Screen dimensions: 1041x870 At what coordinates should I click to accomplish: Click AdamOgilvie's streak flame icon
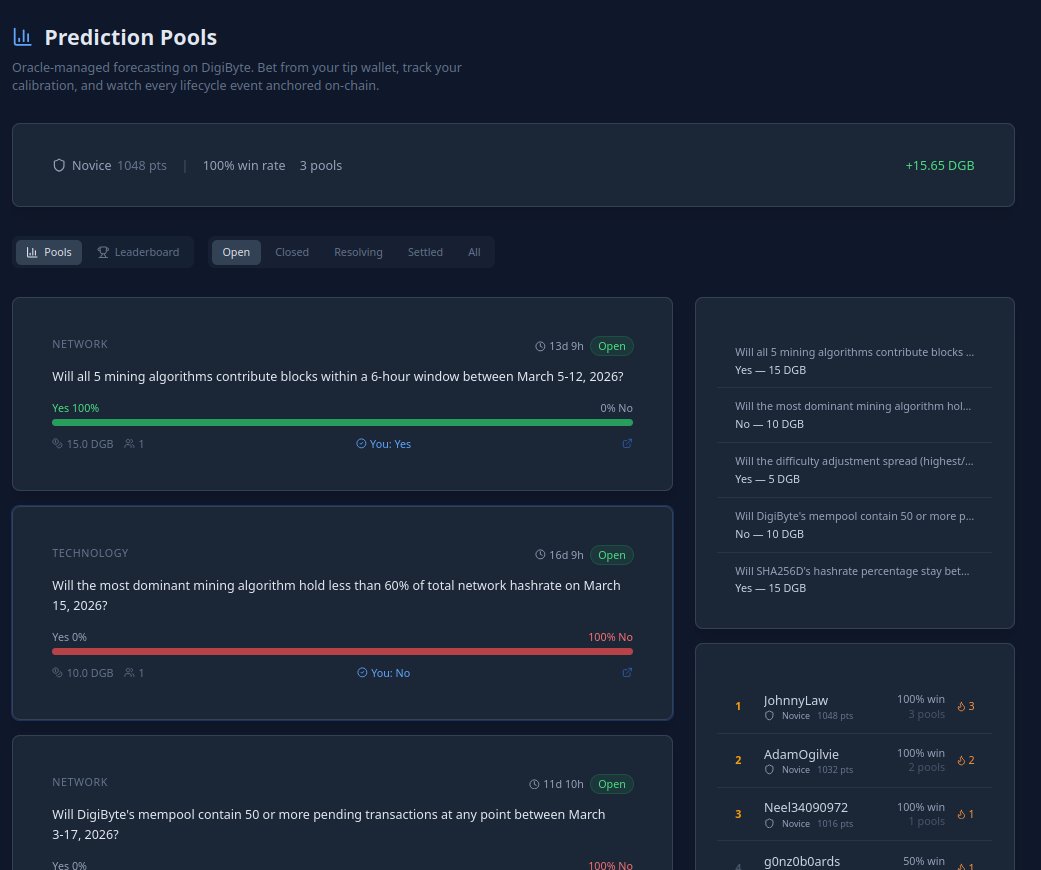coord(961,760)
